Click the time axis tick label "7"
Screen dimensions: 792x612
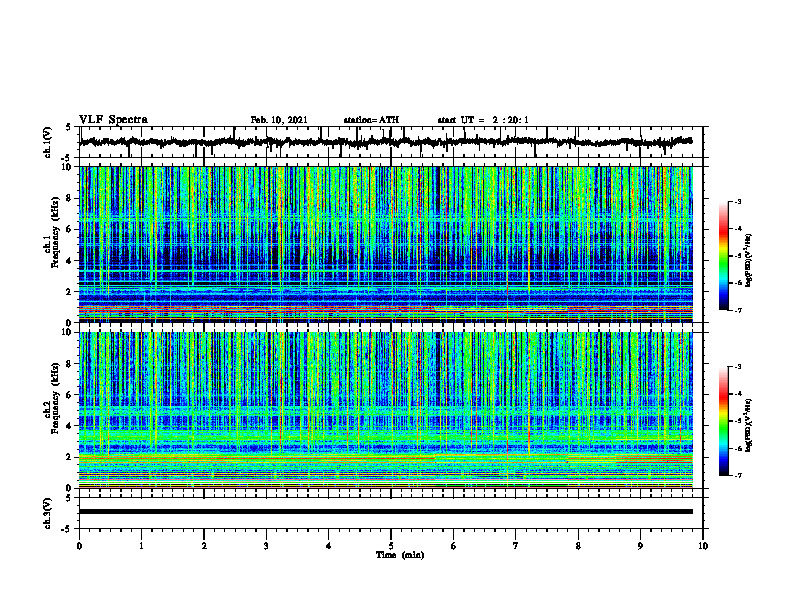516,546
